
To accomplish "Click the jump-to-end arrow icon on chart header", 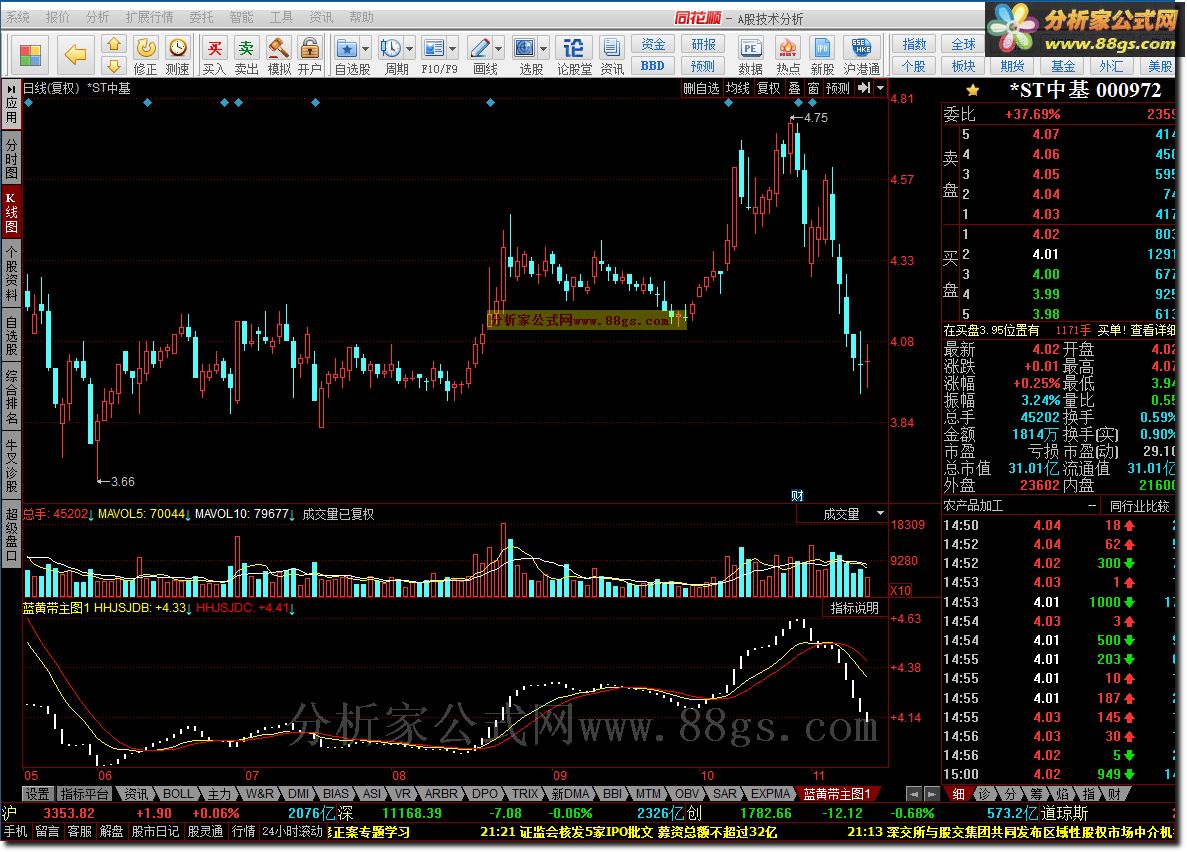I will [x=864, y=88].
